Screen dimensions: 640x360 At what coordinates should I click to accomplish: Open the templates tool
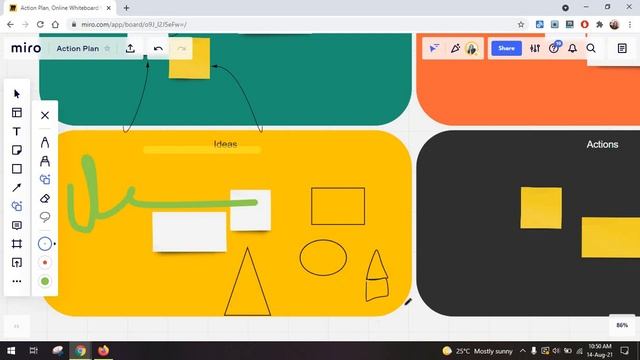click(x=17, y=113)
